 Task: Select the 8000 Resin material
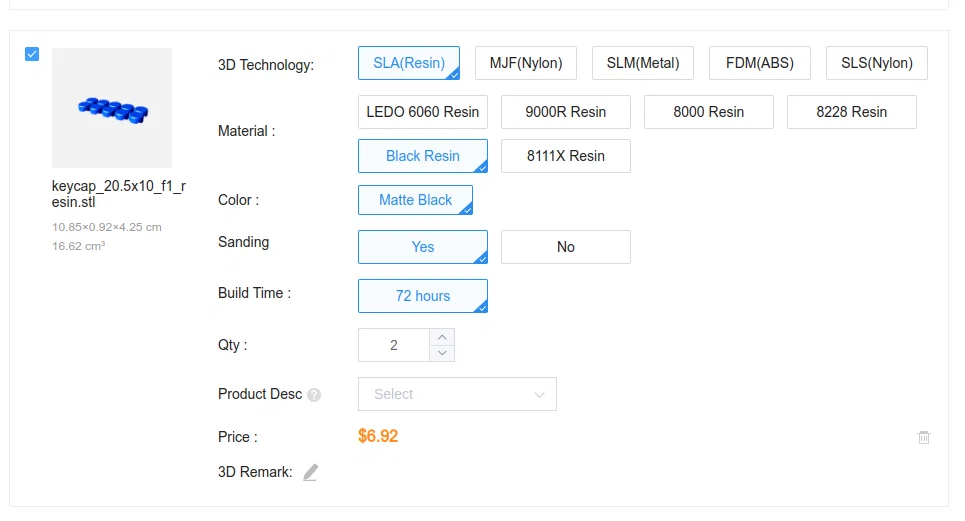click(x=709, y=112)
